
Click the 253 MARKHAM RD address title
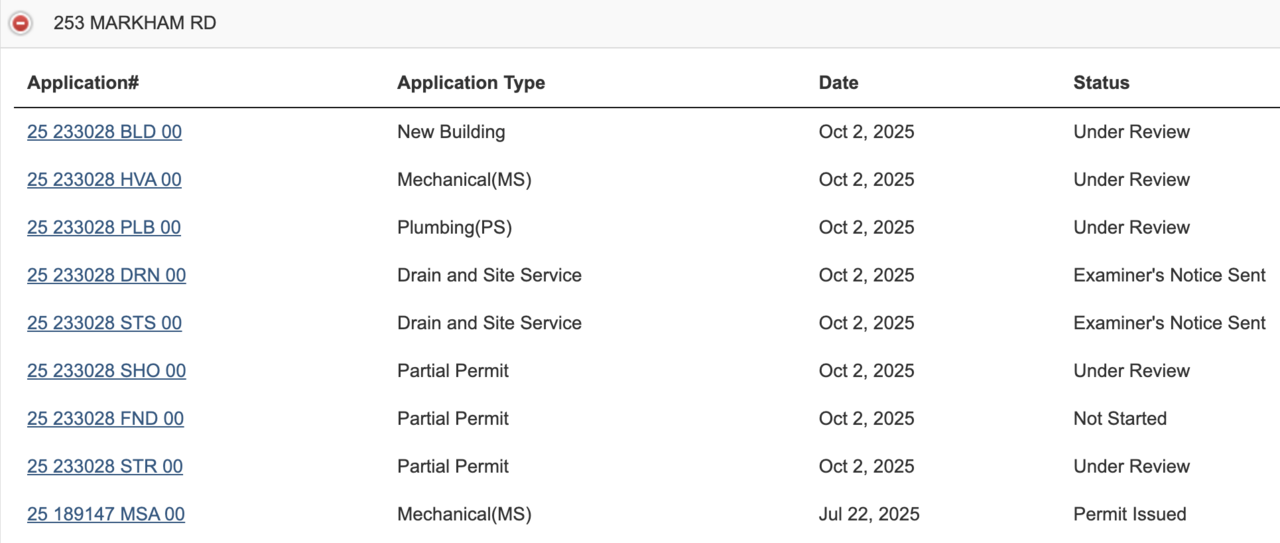coord(134,23)
